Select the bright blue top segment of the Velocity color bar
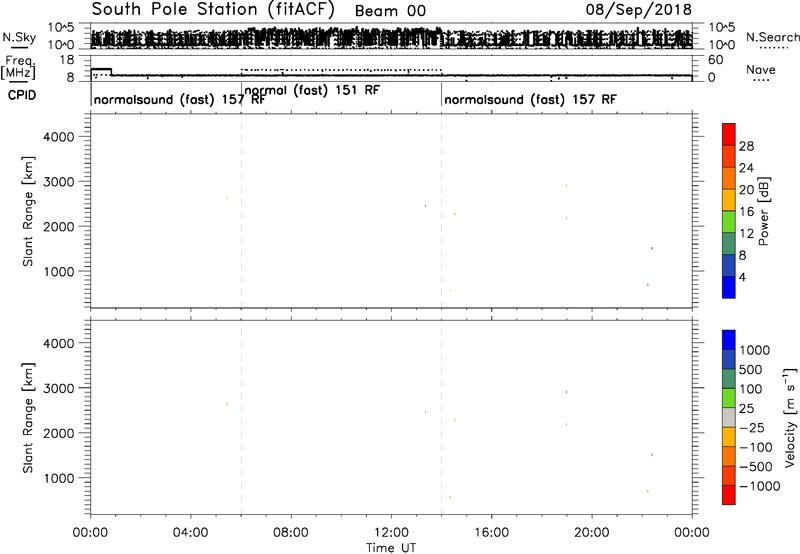 tap(729, 340)
